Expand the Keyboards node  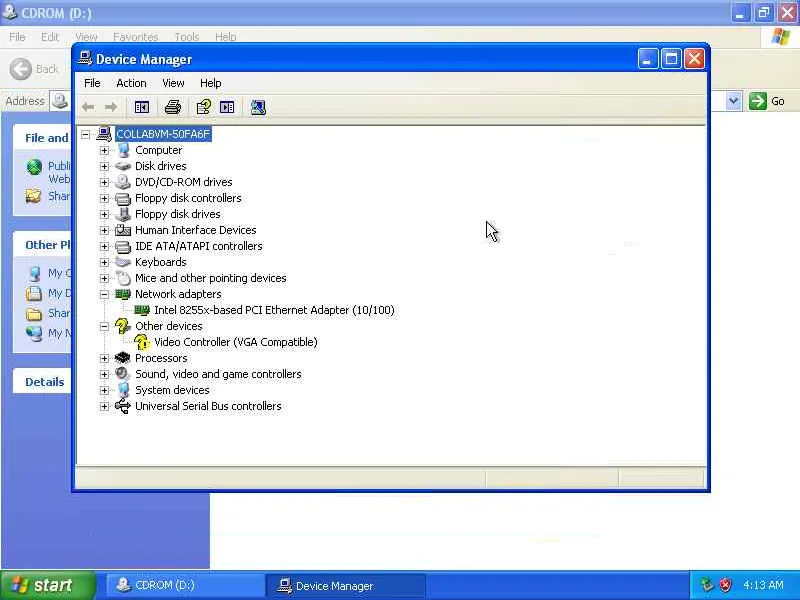[104, 262]
